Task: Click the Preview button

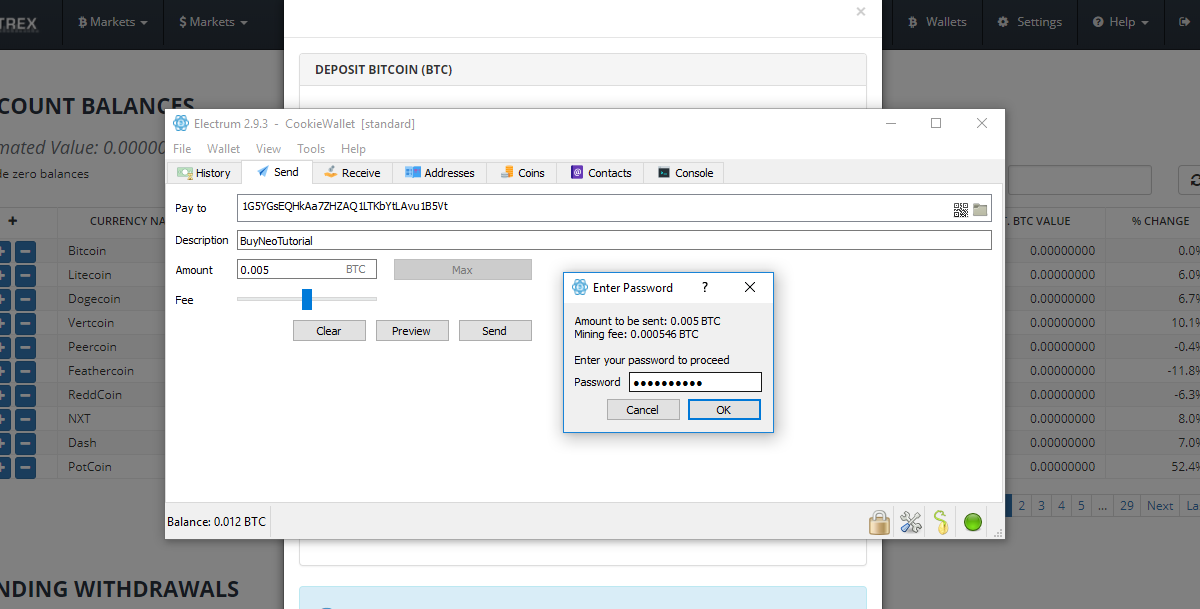Action: click(x=411, y=331)
